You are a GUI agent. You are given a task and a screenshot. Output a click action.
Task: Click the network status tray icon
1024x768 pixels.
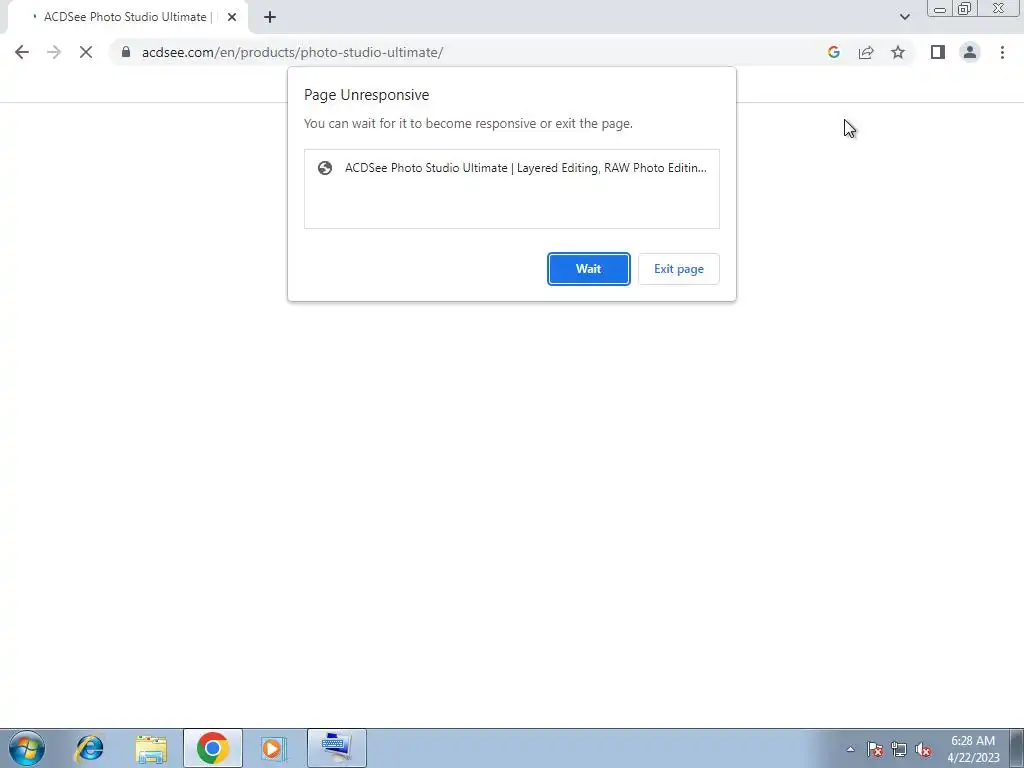point(899,749)
